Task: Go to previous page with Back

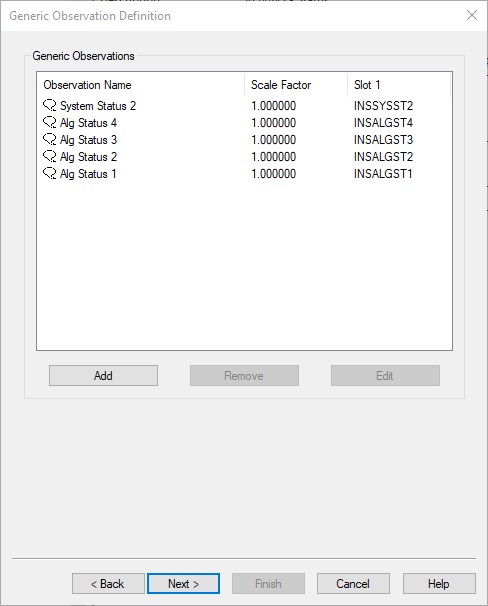Action: pos(108,584)
